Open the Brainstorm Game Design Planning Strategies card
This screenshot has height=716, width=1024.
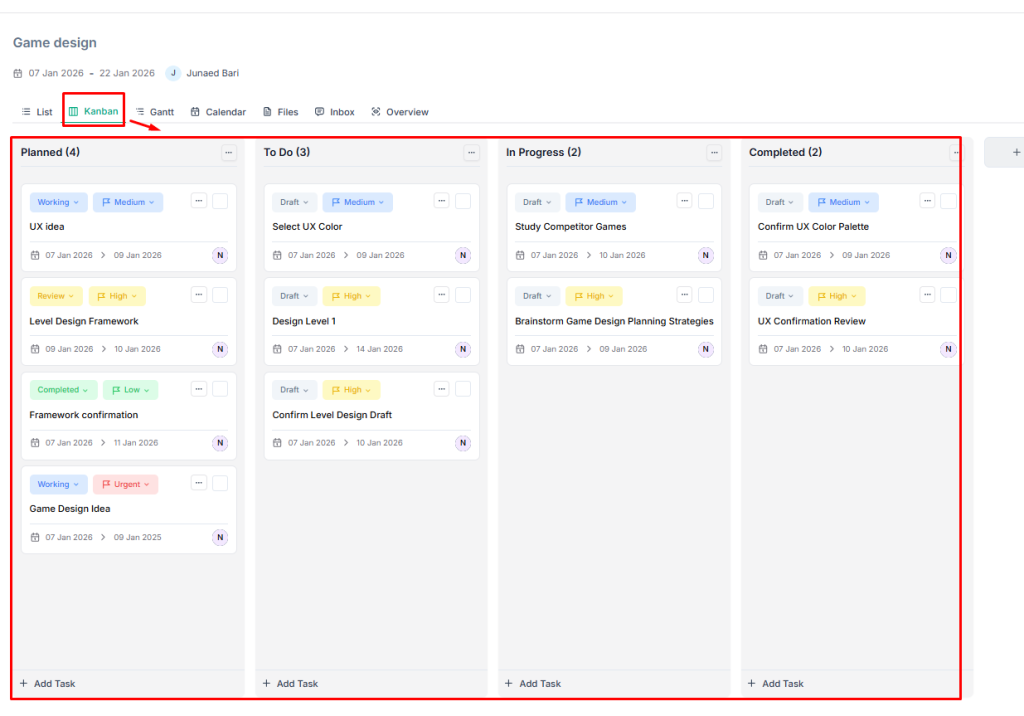(x=614, y=321)
